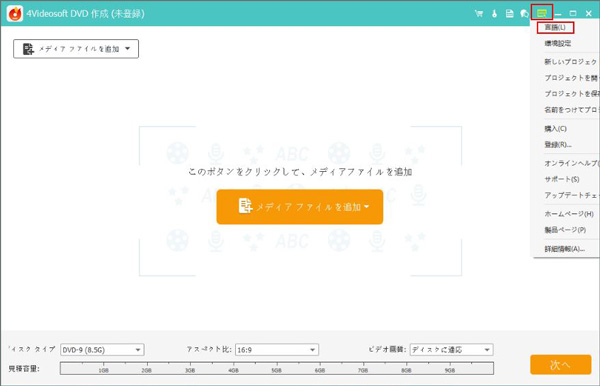This screenshot has width=600, height=386.
Task: Minimize the DVD creator window
Action: click(x=559, y=14)
